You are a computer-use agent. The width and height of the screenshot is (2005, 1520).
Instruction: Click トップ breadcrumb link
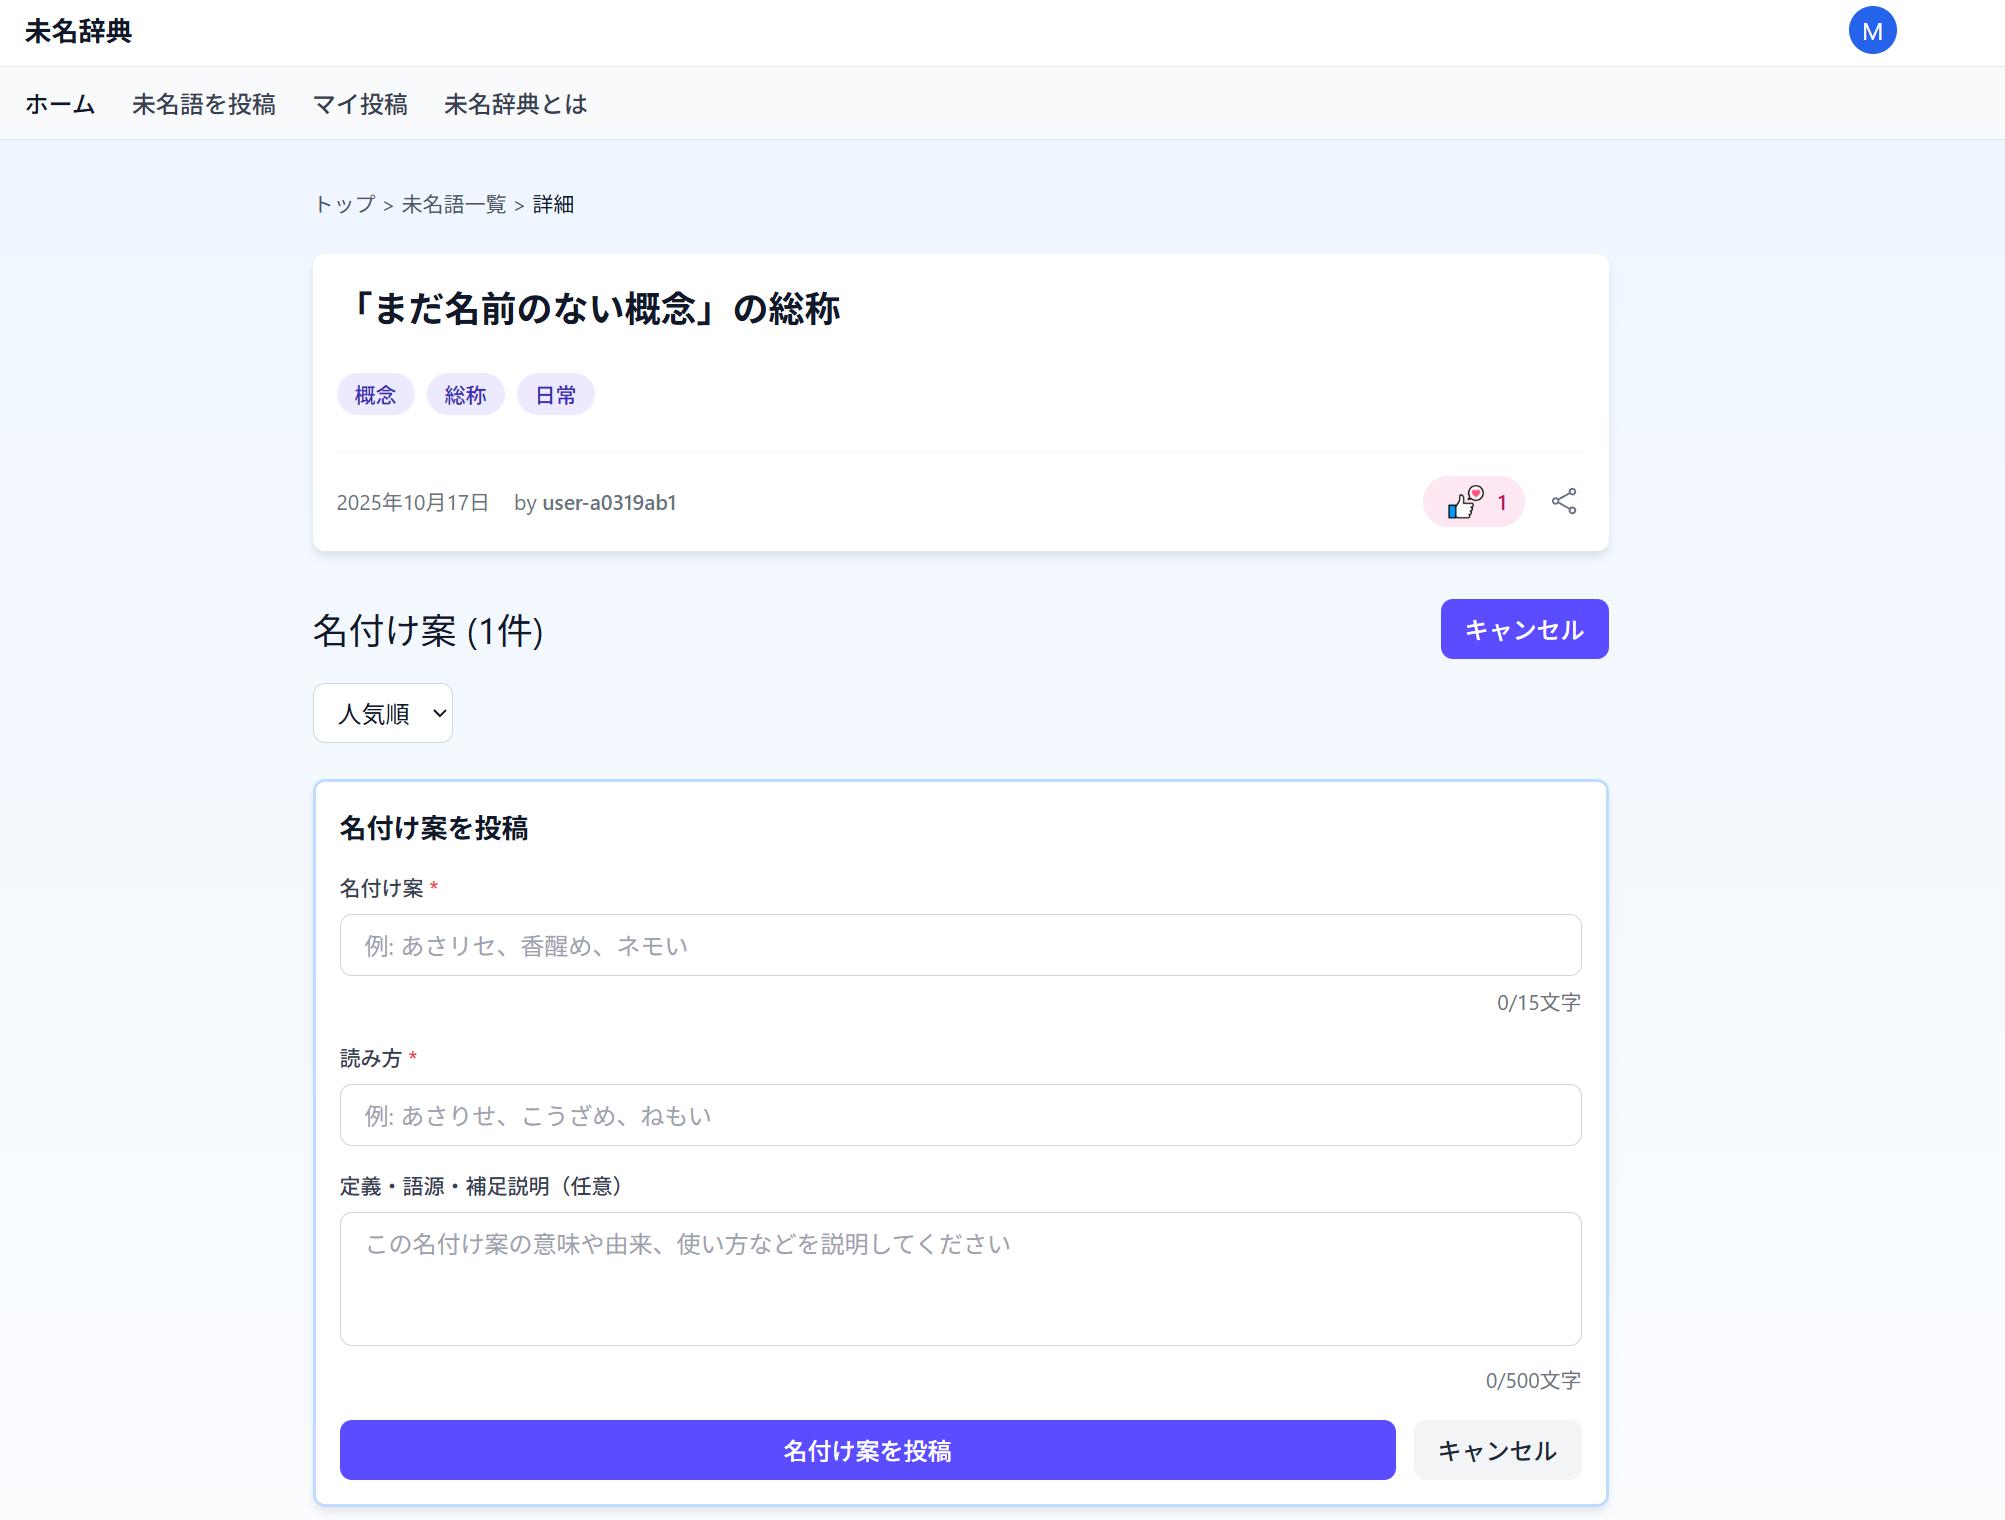point(345,205)
